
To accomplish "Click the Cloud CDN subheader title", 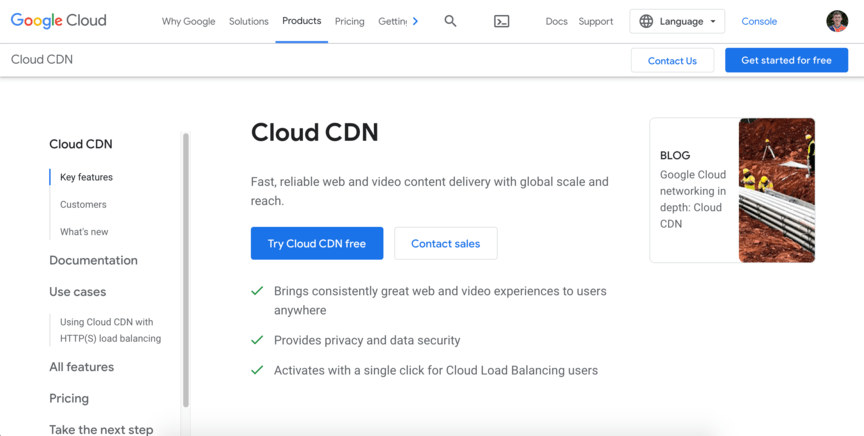I will pyautogui.click(x=42, y=60).
